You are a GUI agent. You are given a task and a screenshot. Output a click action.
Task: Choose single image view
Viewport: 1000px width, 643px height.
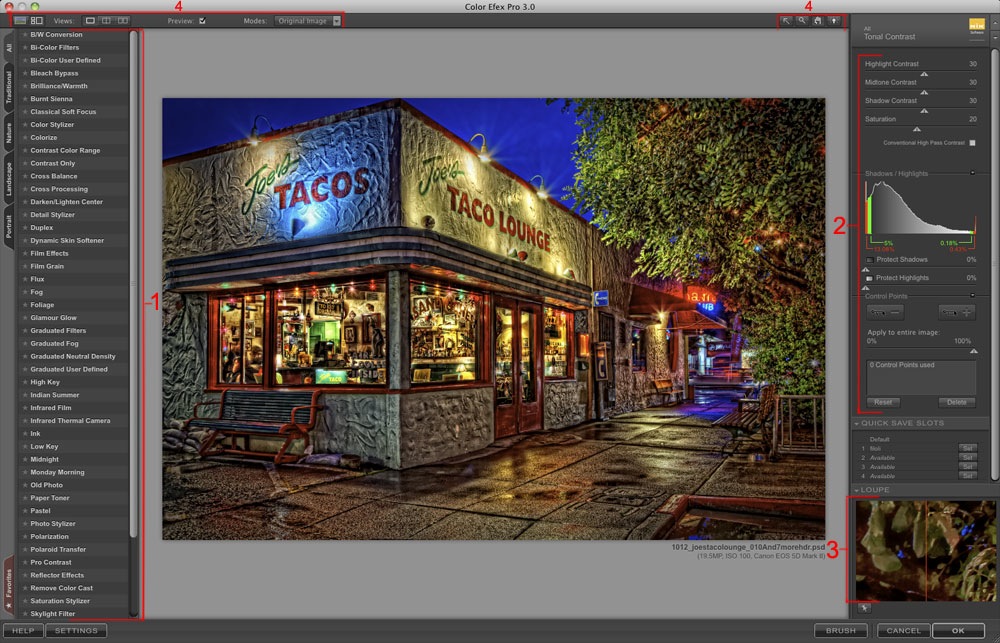pos(90,21)
